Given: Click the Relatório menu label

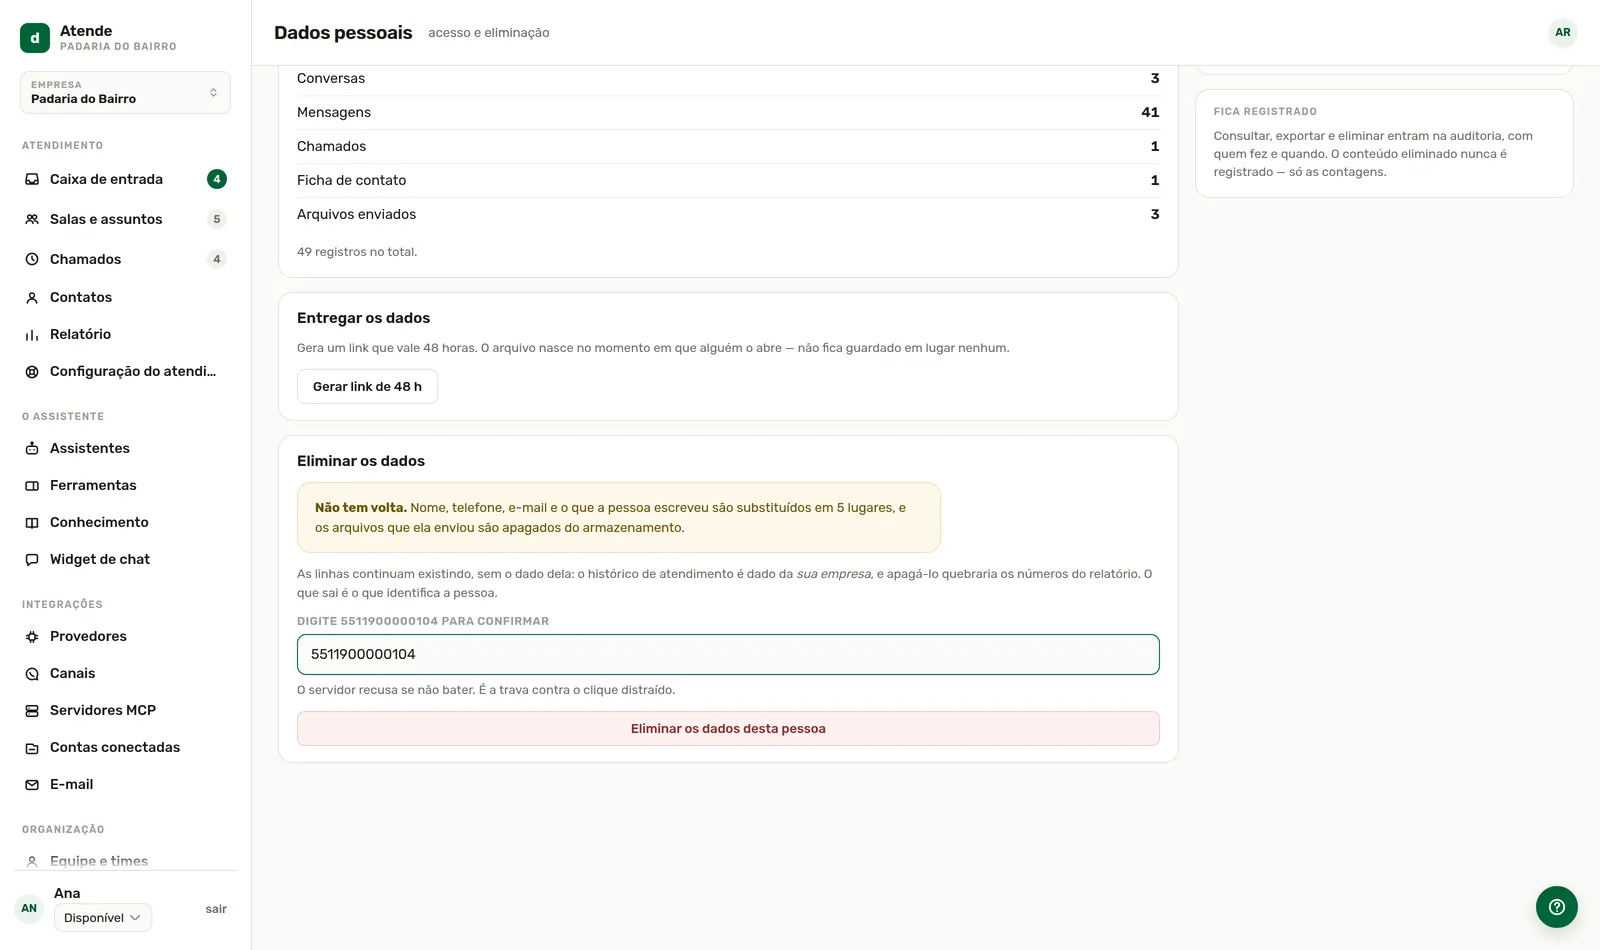Looking at the screenshot, I should coord(80,334).
